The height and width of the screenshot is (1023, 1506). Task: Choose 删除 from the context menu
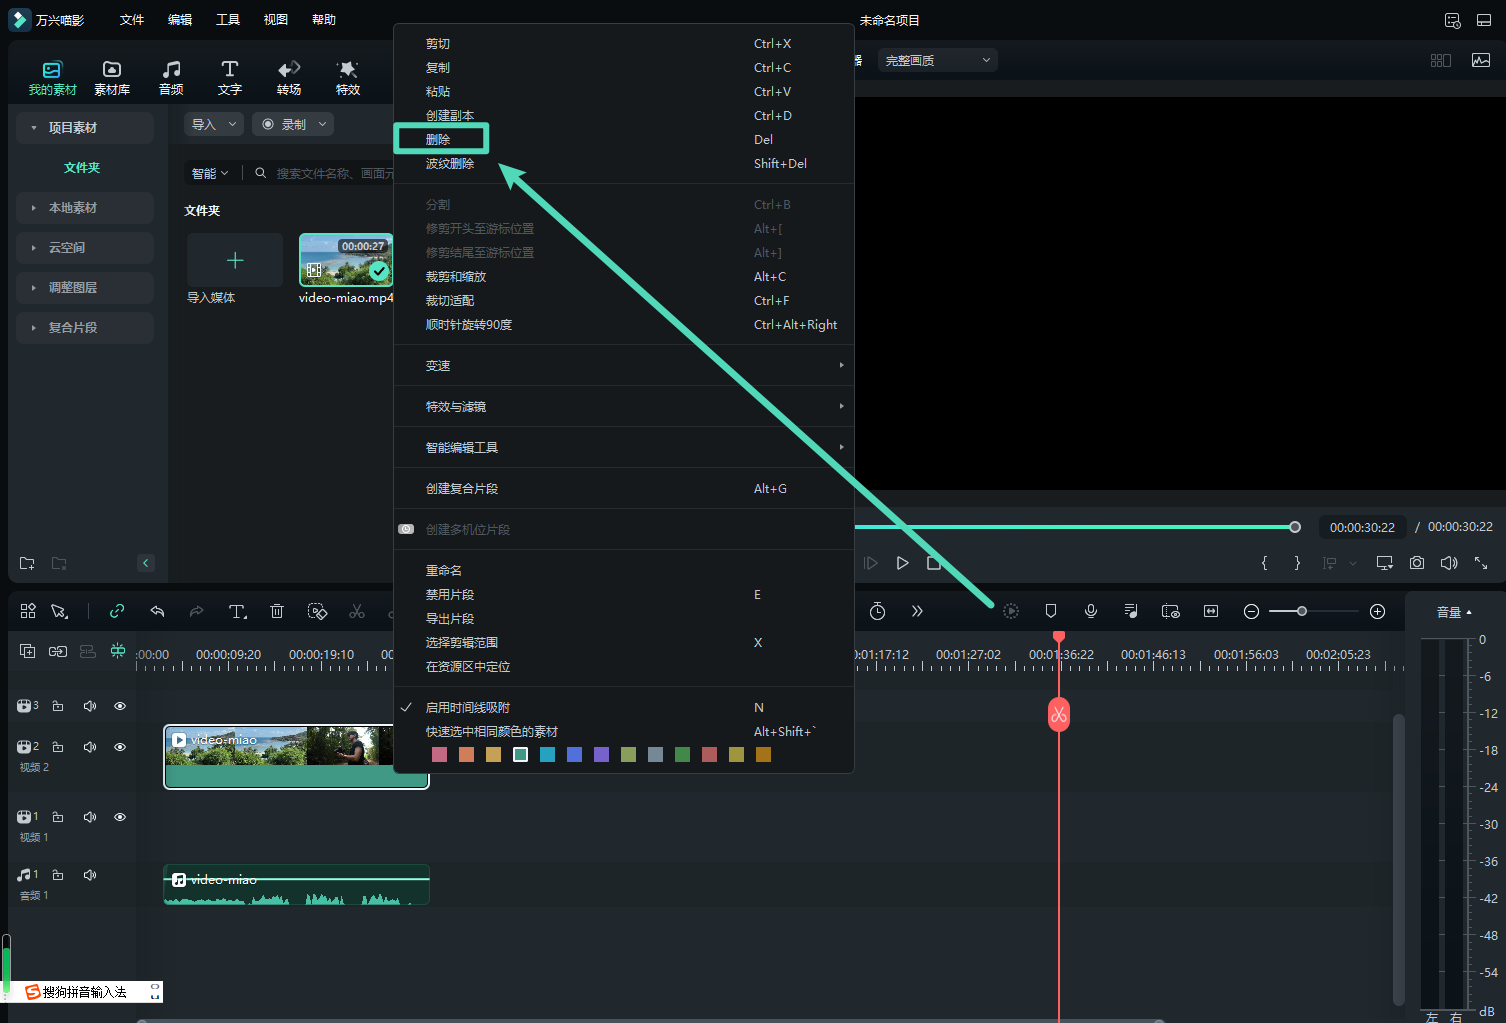(x=439, y=140)
